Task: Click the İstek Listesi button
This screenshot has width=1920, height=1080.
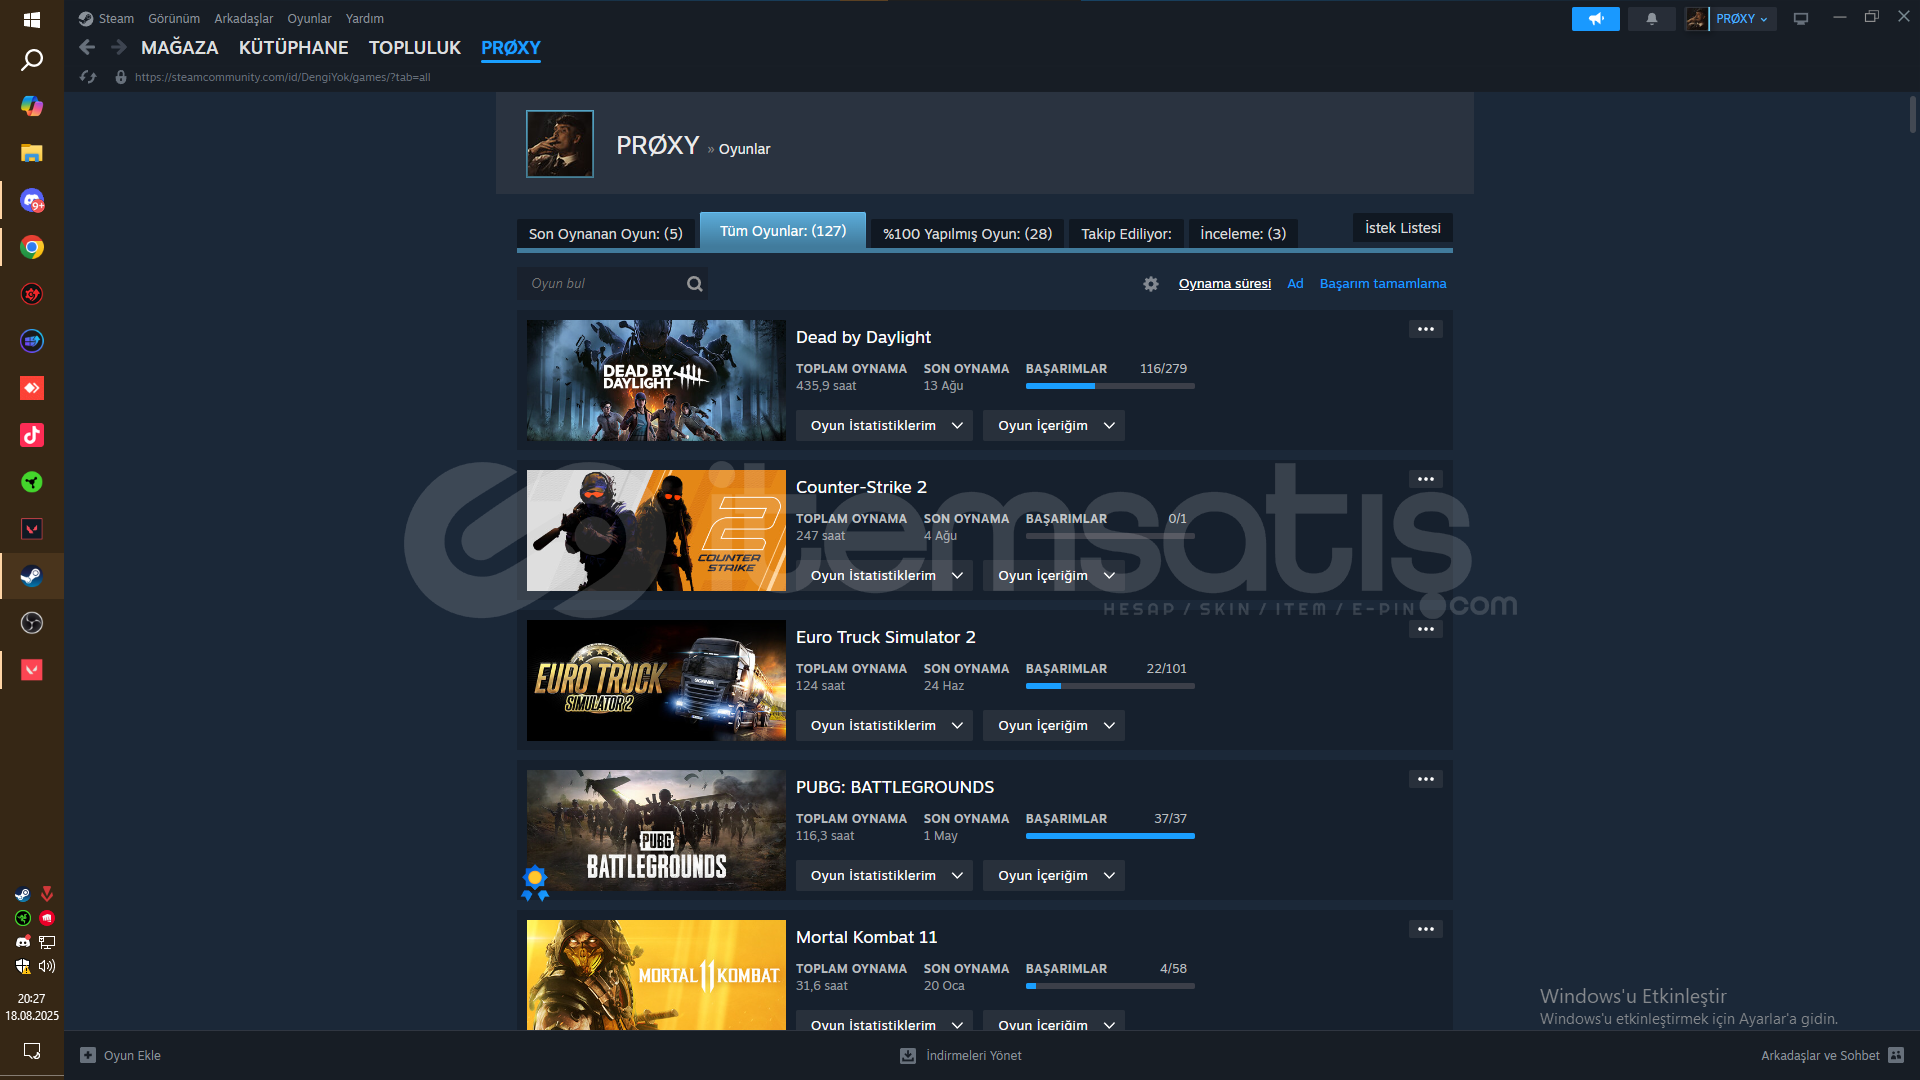Action: tap(1403, 228)
